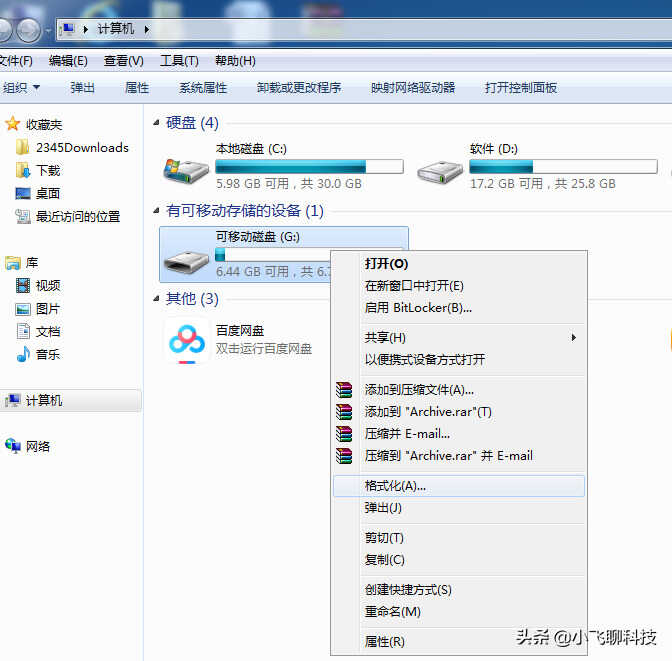The height and width of the screenshot is (661, 672).
Task: Choose 启用 BitLocker(B)...
Action: pyautogui.click(x=459, y=308)
